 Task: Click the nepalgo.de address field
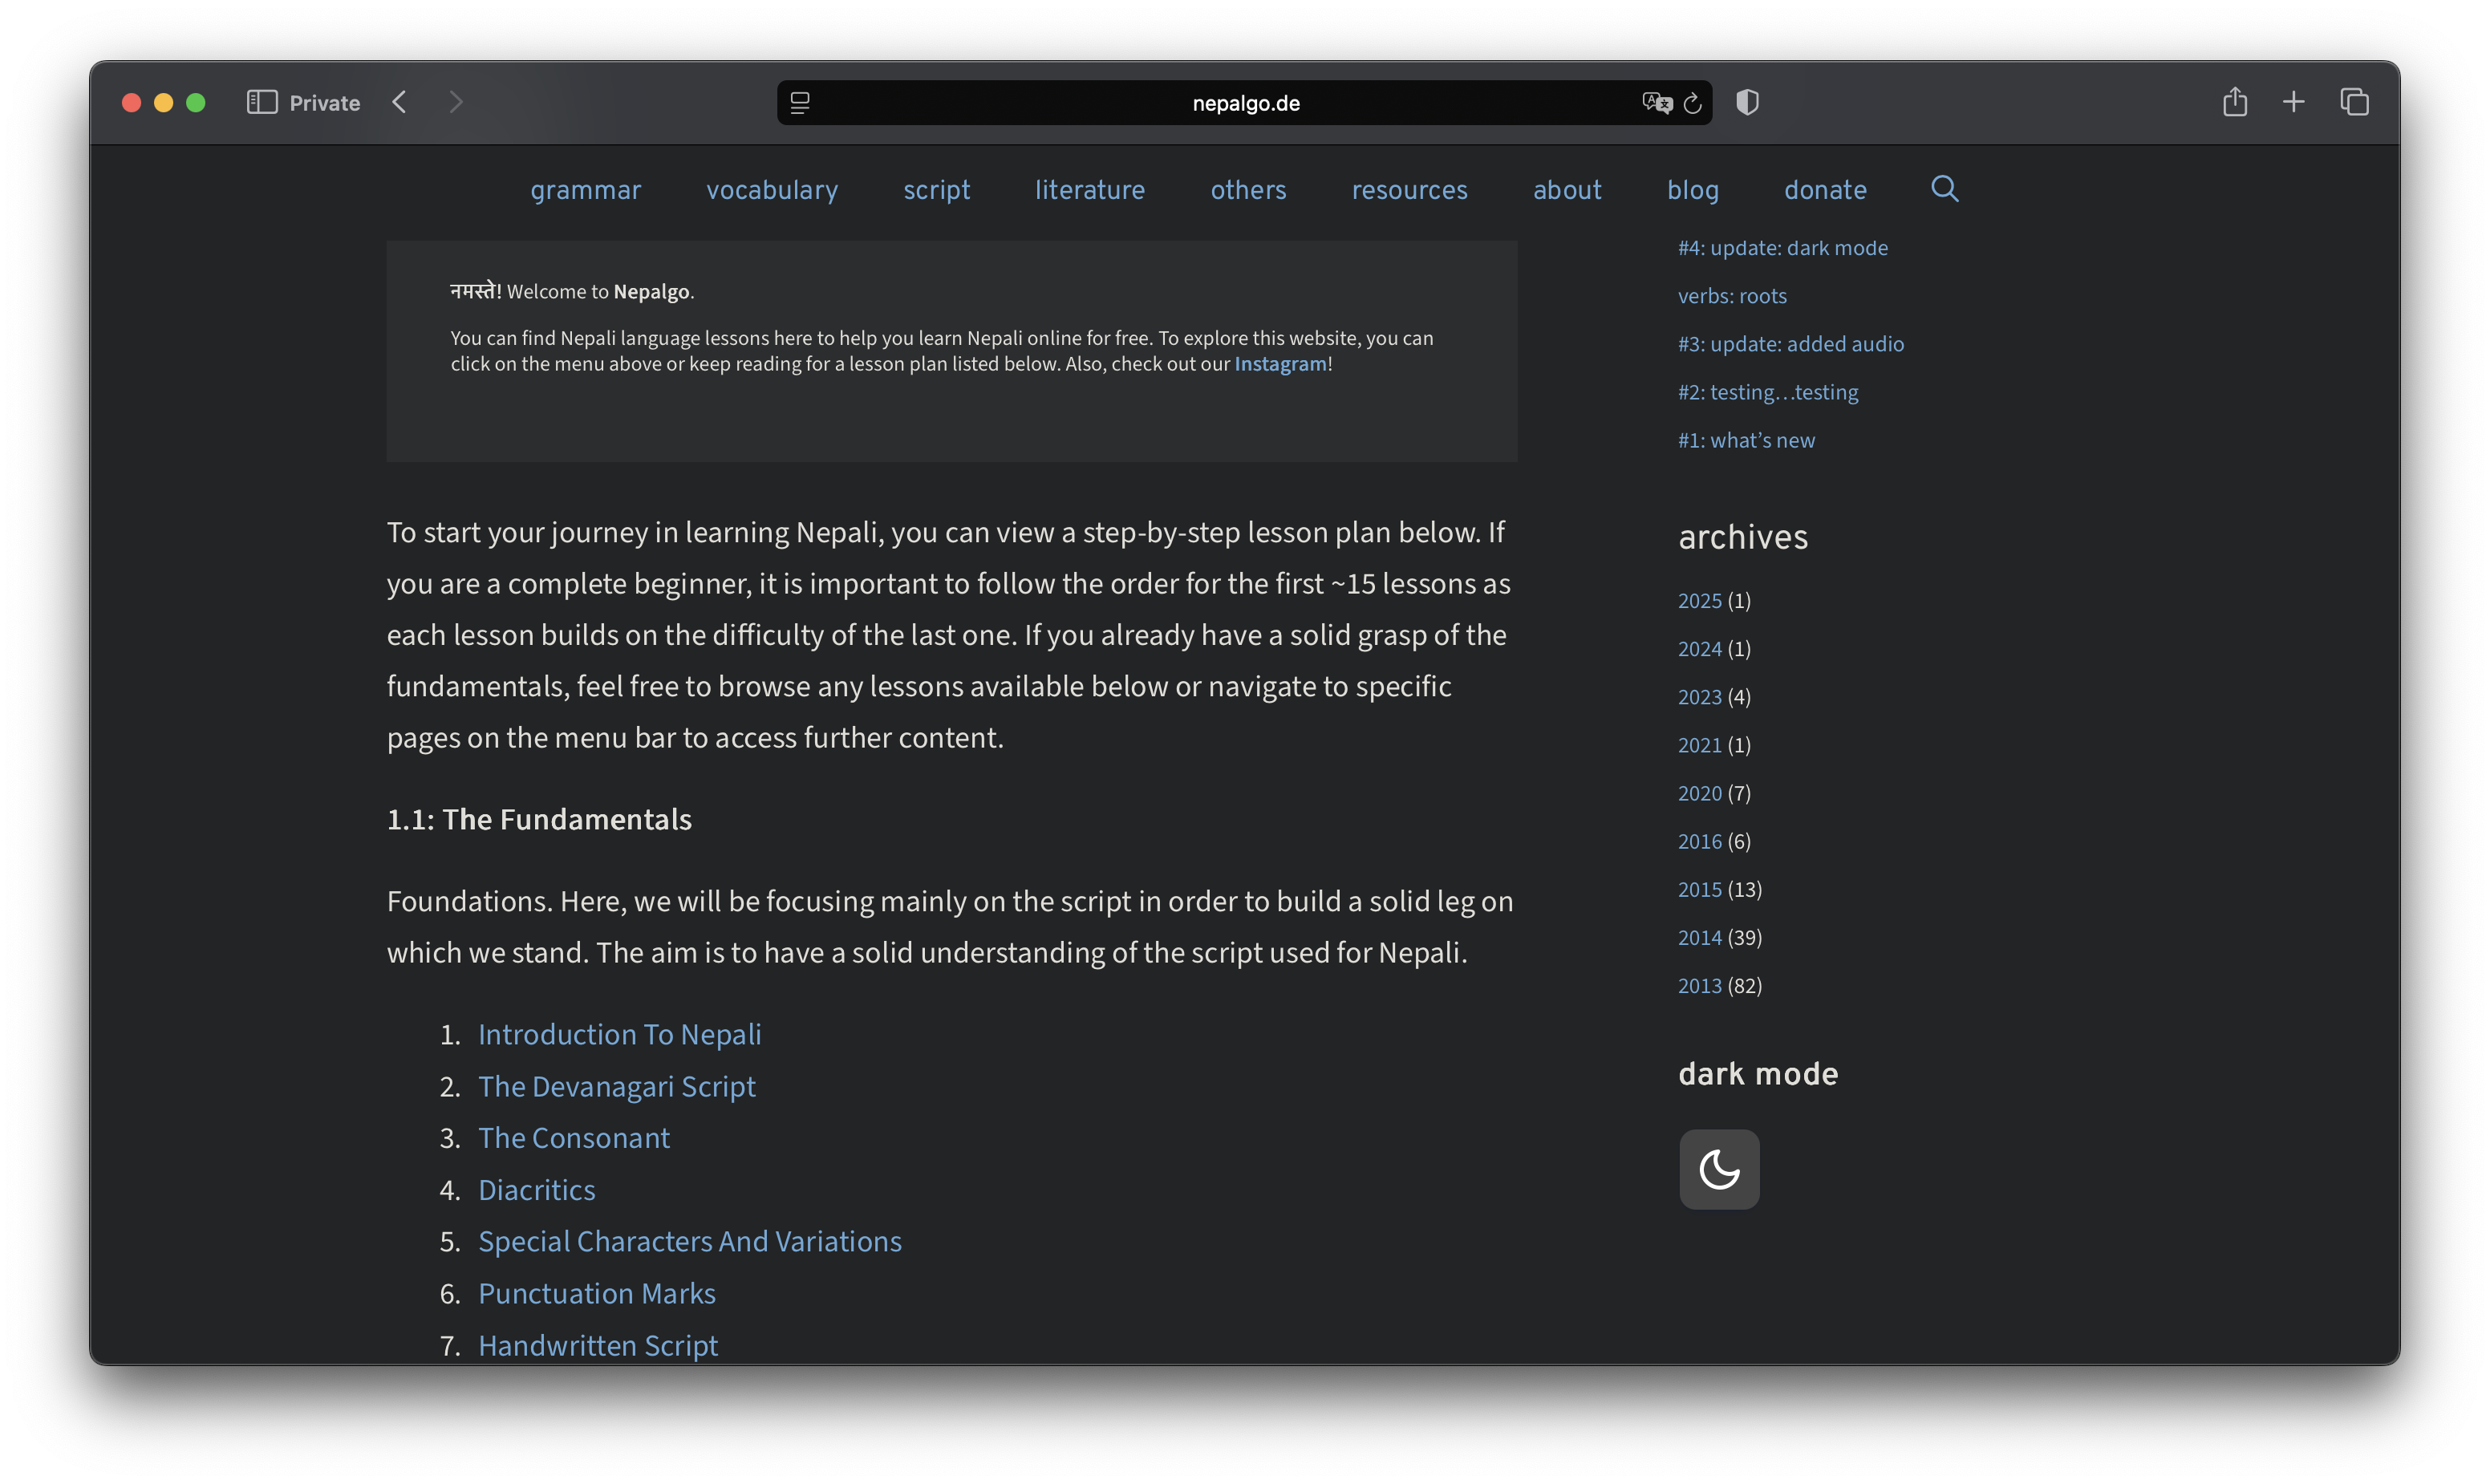tap(1245, 103)
